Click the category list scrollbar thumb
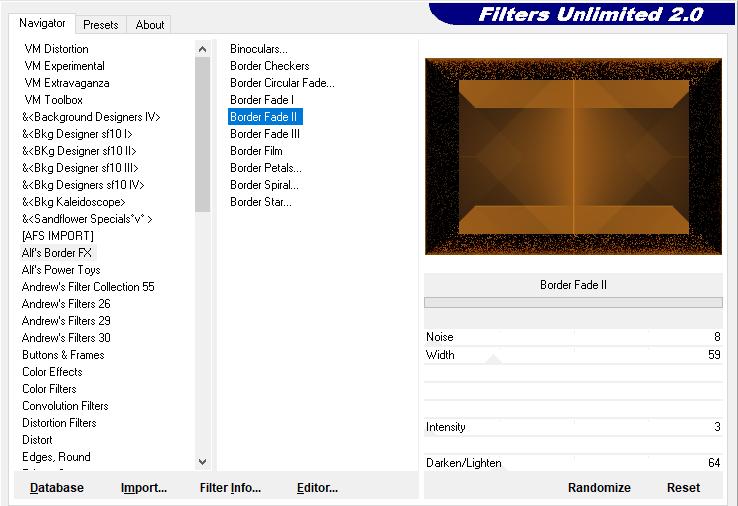The image size is (738, 506). pos(202,134)
